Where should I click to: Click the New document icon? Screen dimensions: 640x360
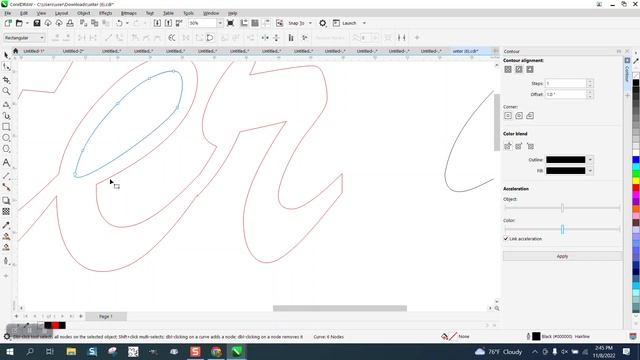pyautogui.click(x=8, y=23)
